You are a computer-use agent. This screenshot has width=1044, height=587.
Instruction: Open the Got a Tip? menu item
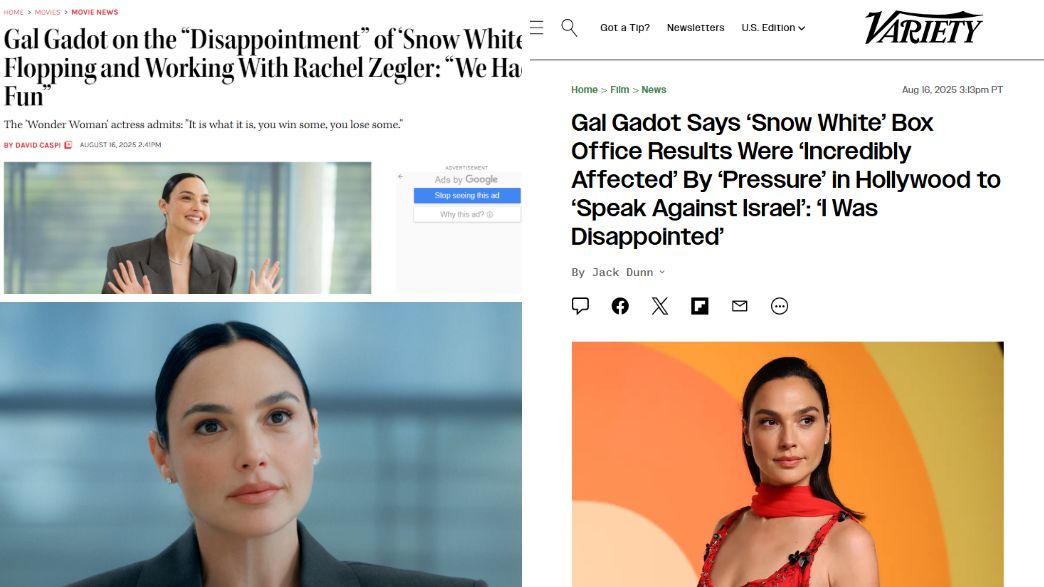(625, 27)
